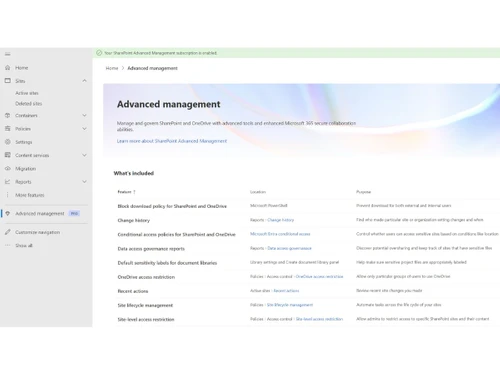Select Advanced management in sidebar

pyautogui.click(x=40, y=213)
